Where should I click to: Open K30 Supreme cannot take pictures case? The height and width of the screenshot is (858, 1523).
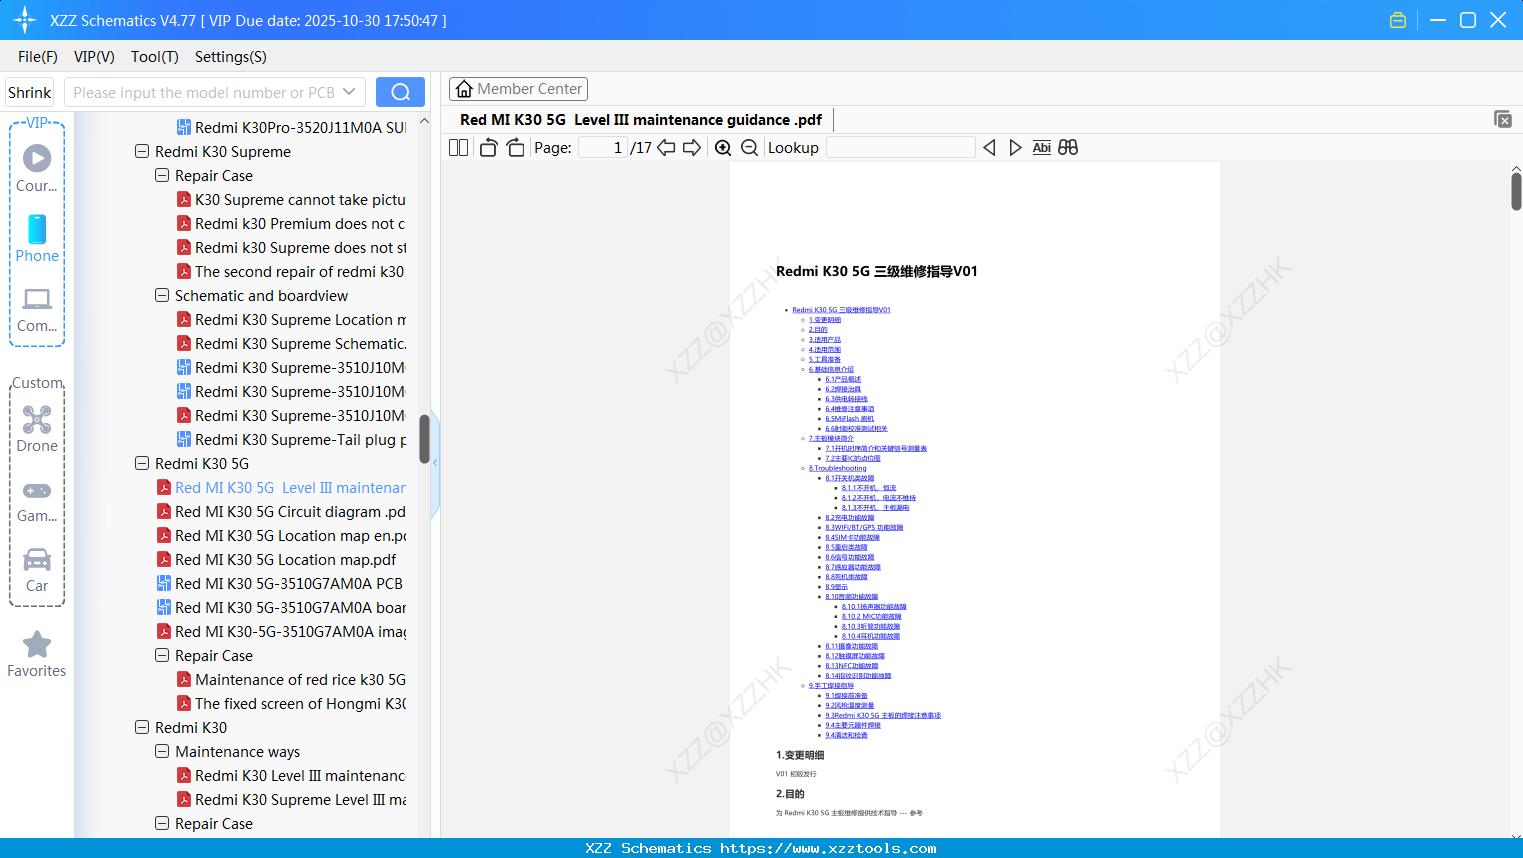pyautogui.click(x=291, y=200)
